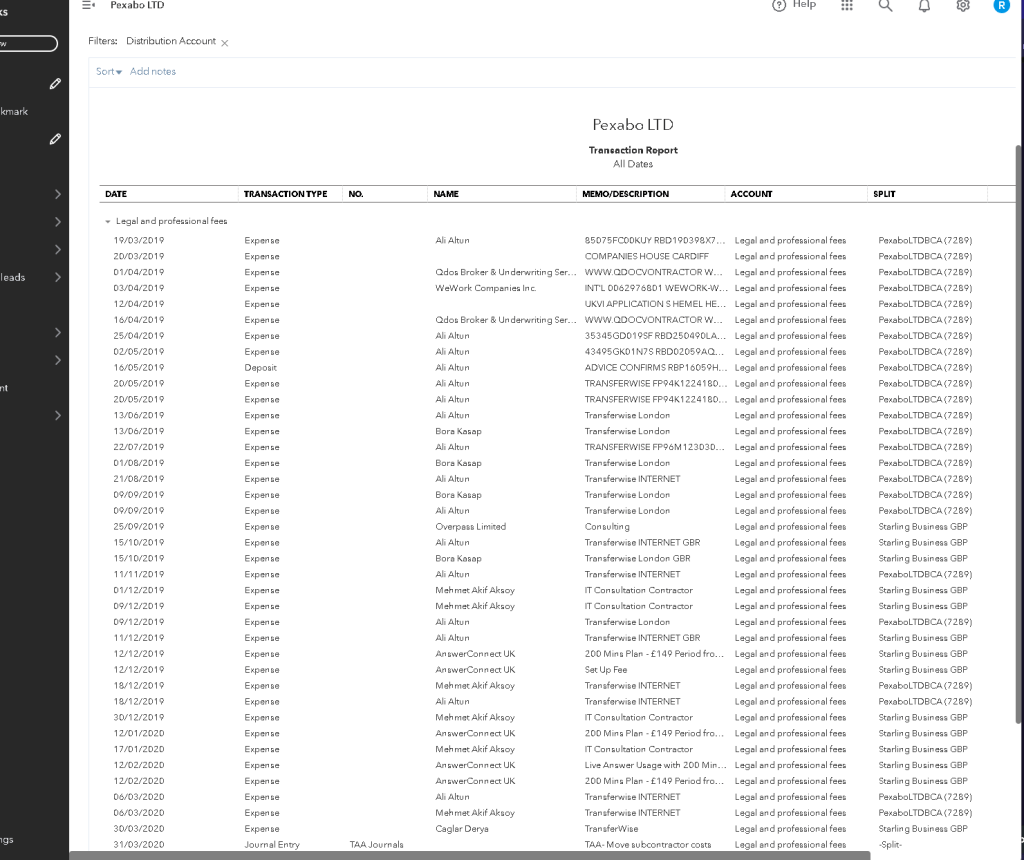1024x860 pixels.
Task: Click the -Split- value in last row
Action: [889, 845]
